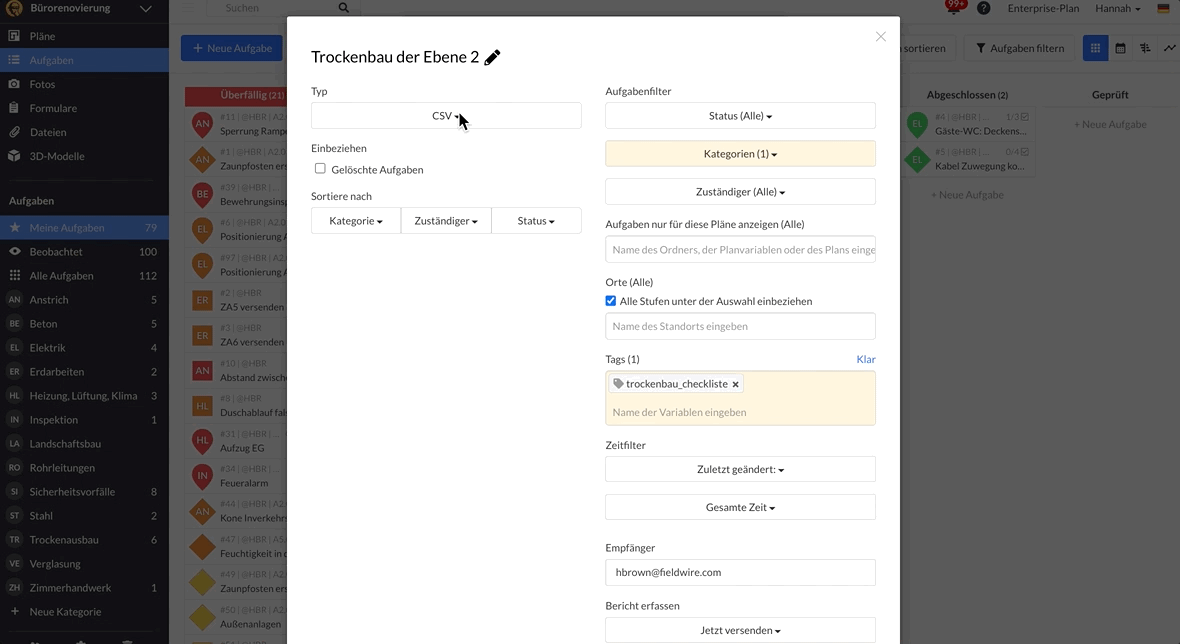Uncheck Alle Stufen unter der Auswahl einbeziehen
The height and width of the screenshot is (644, 1180).
pyautogui.click(x=610, y=301)
